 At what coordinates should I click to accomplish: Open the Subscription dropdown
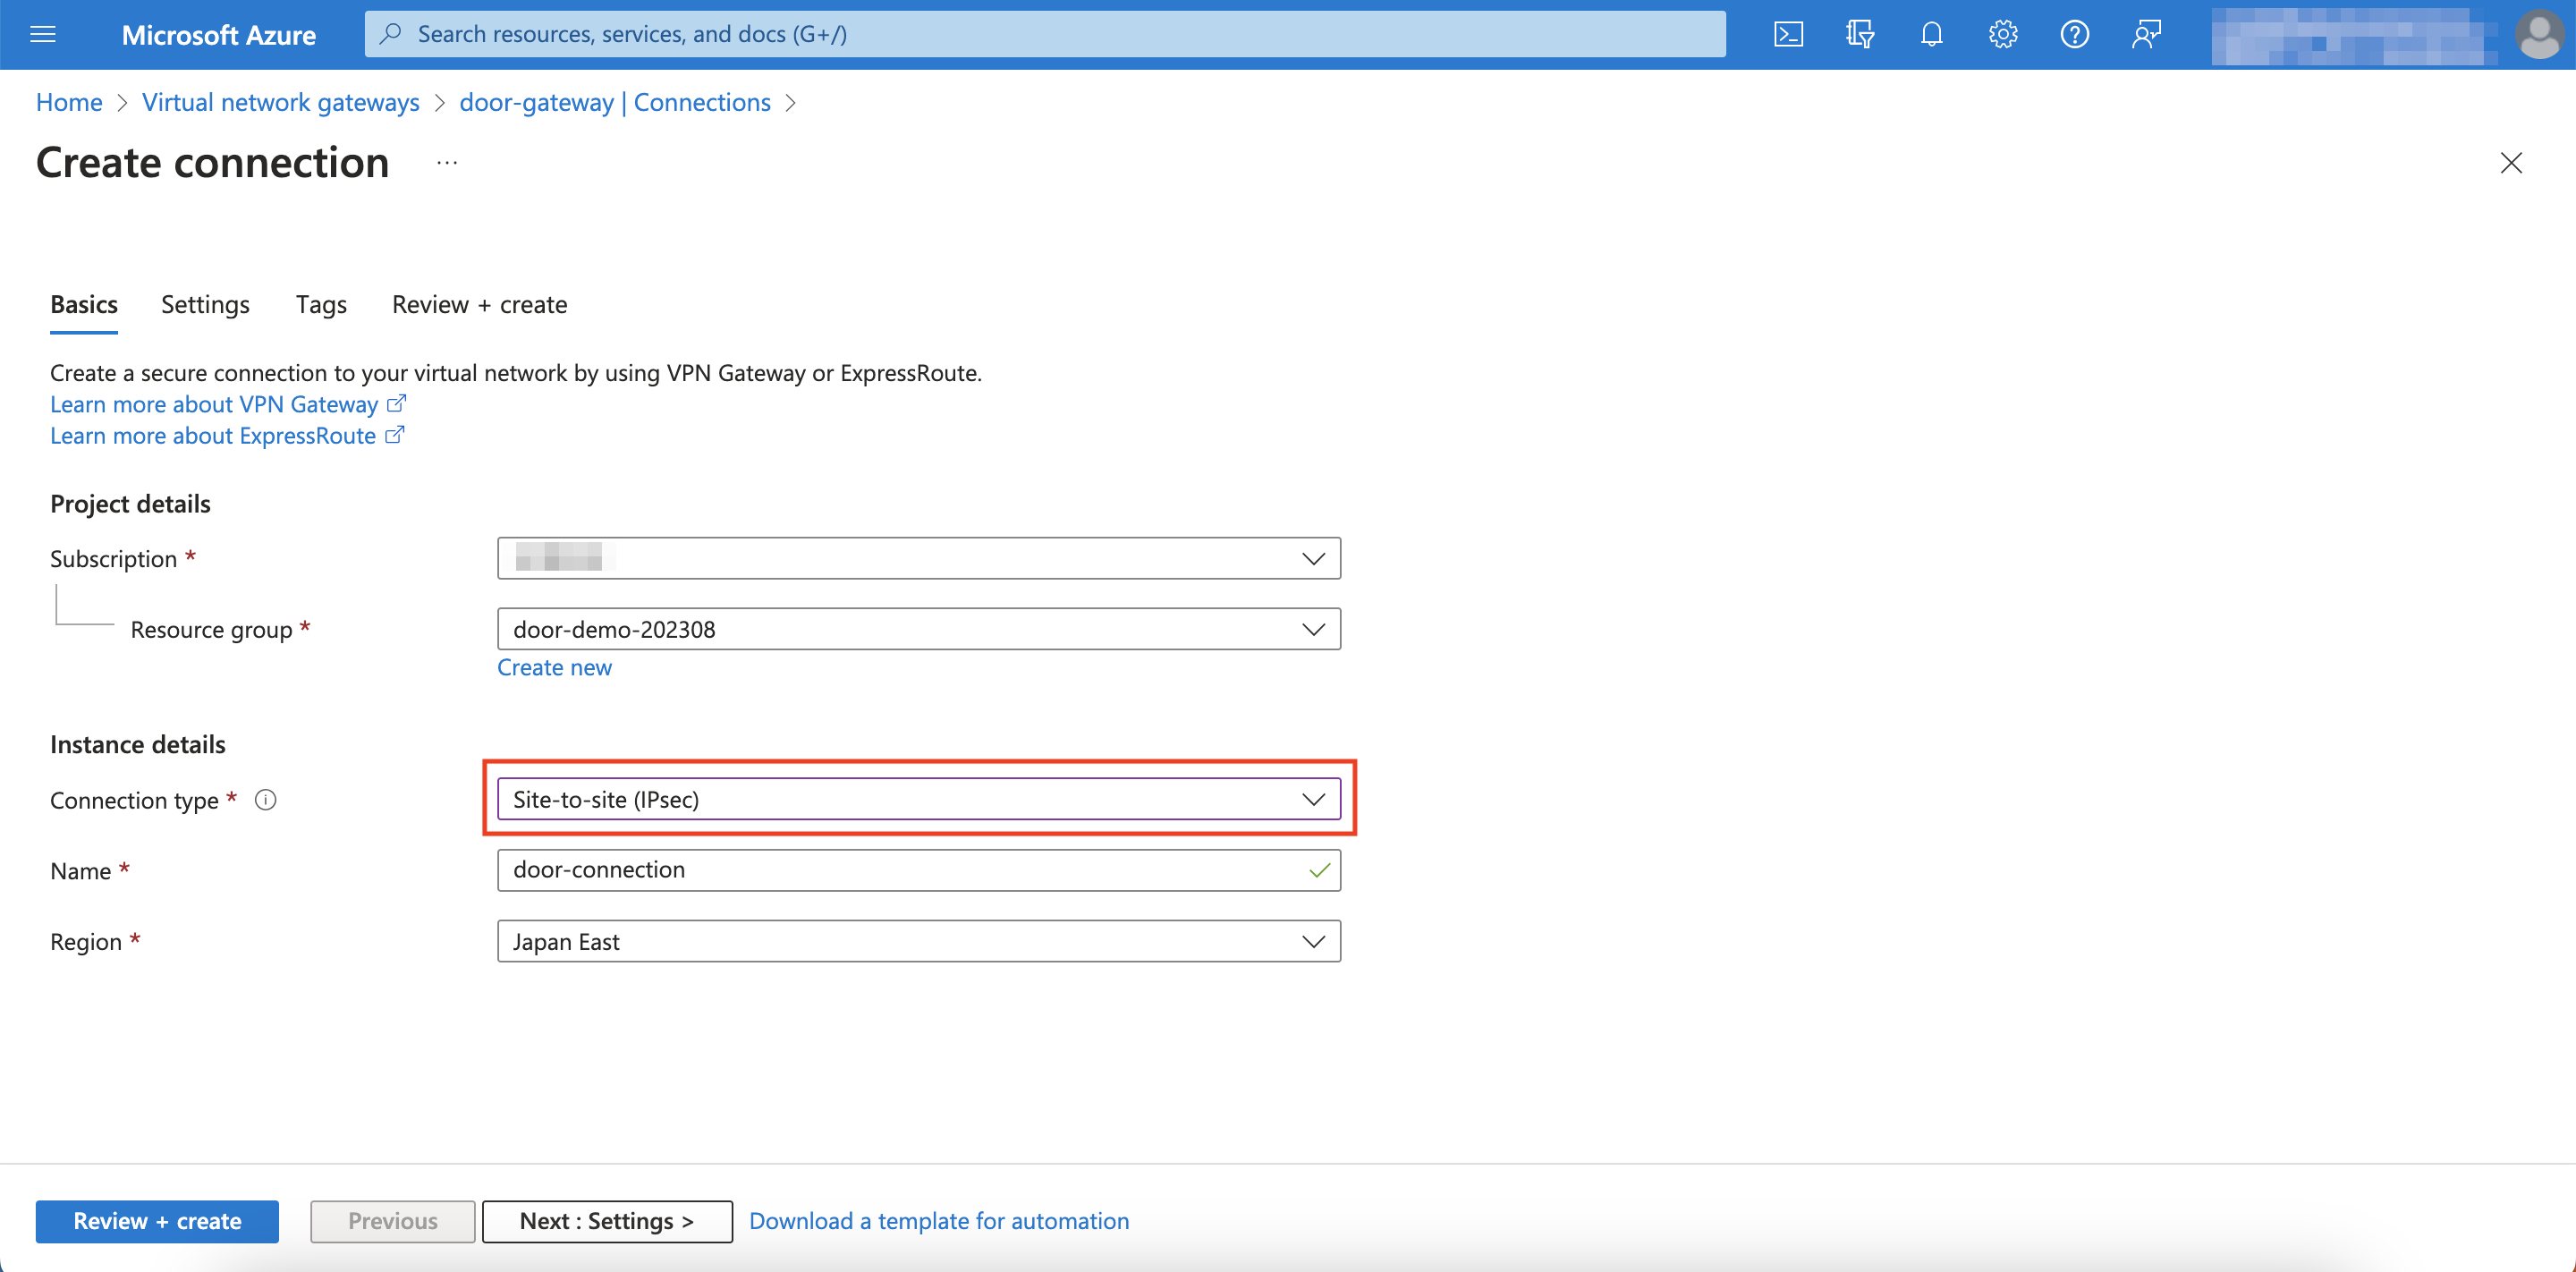[1313, 558]
